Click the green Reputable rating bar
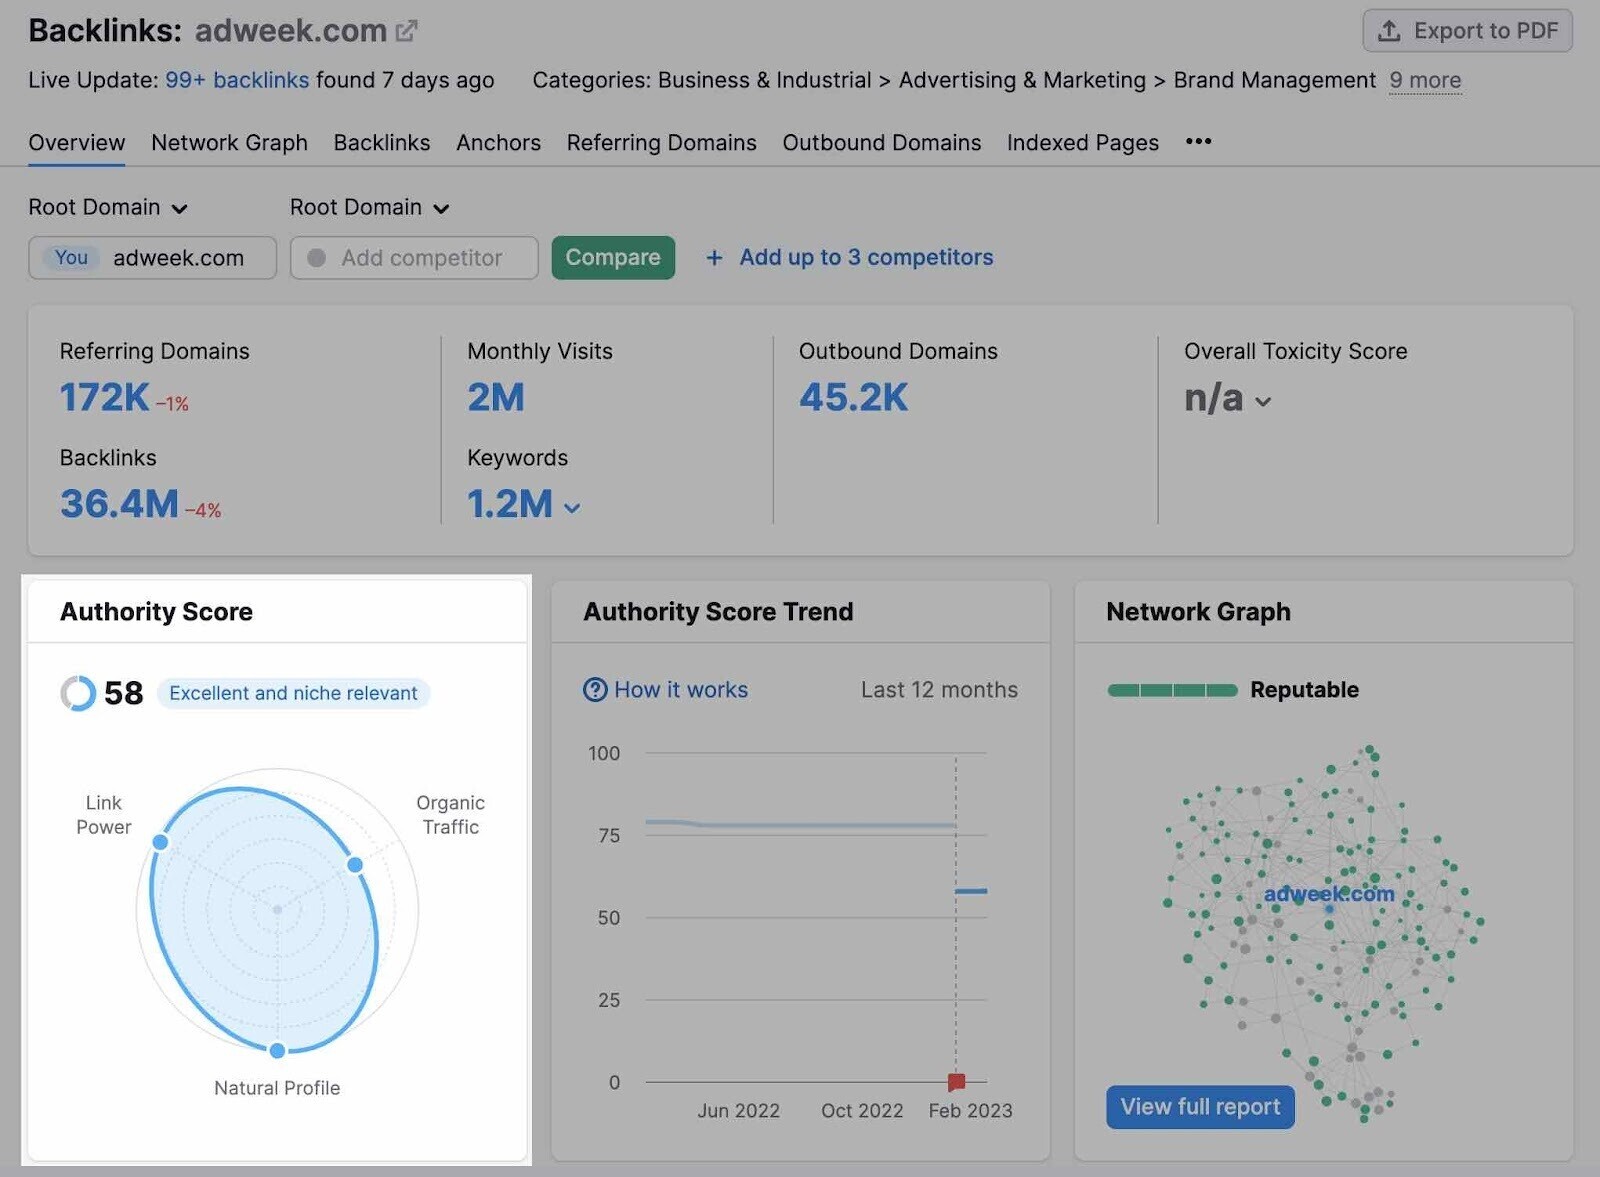 1172,690
